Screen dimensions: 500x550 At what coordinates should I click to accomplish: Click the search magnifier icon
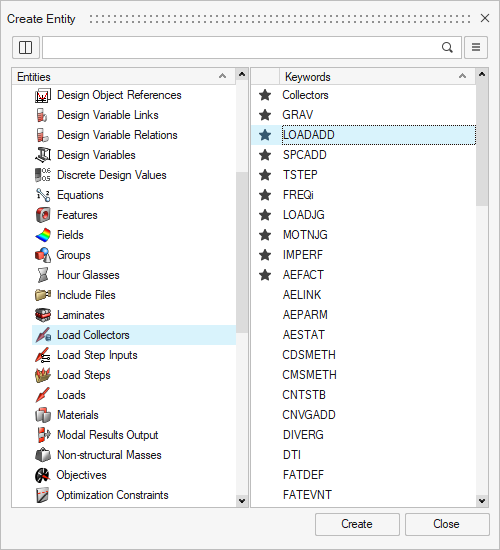pyautogui.click(x=447, y=47)
